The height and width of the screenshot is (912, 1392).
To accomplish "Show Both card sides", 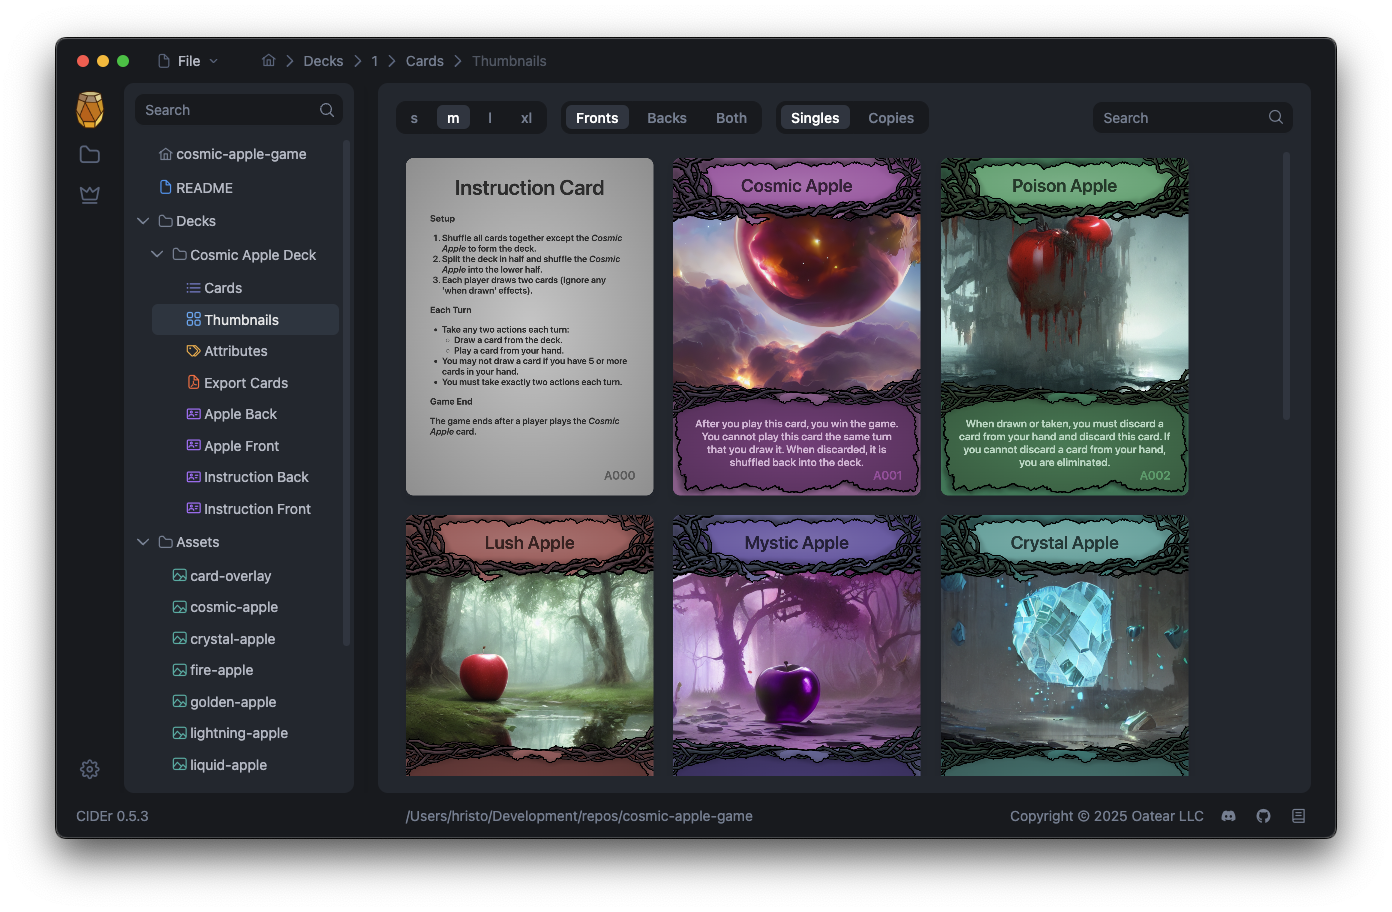I will pos(731,118).
